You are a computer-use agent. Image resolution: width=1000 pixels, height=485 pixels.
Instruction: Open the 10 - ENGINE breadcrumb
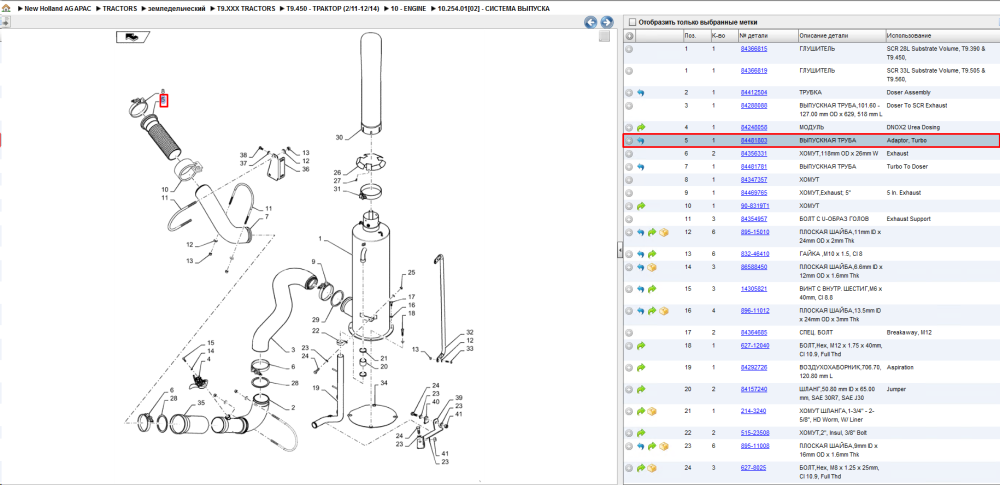[x=408, y=9]
